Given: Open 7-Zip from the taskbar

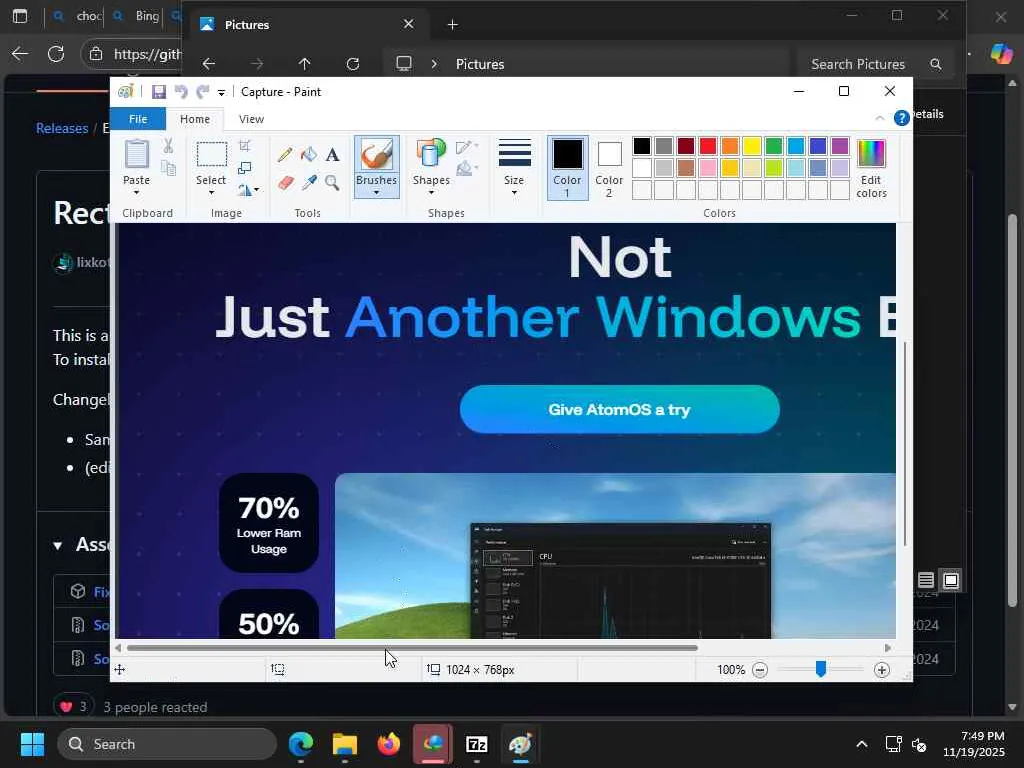Looking at the screenshot, I should [477, 744].
